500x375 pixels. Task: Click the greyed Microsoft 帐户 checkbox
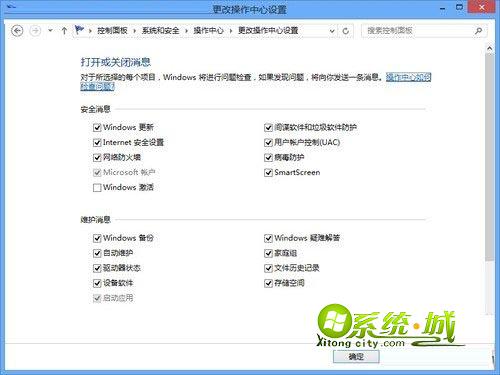(97, 173)
